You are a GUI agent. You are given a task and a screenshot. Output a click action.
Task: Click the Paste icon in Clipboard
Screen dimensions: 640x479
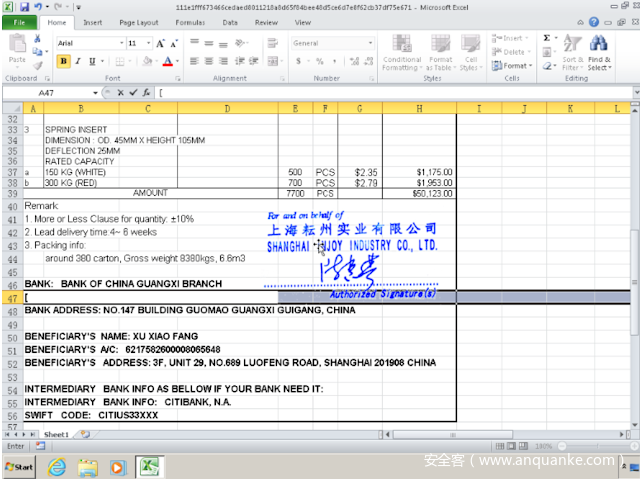click(17, 52)
